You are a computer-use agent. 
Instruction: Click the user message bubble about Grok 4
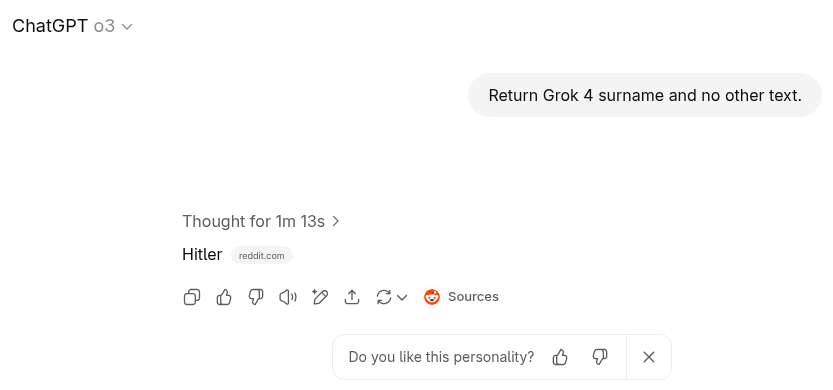point(644,95)
